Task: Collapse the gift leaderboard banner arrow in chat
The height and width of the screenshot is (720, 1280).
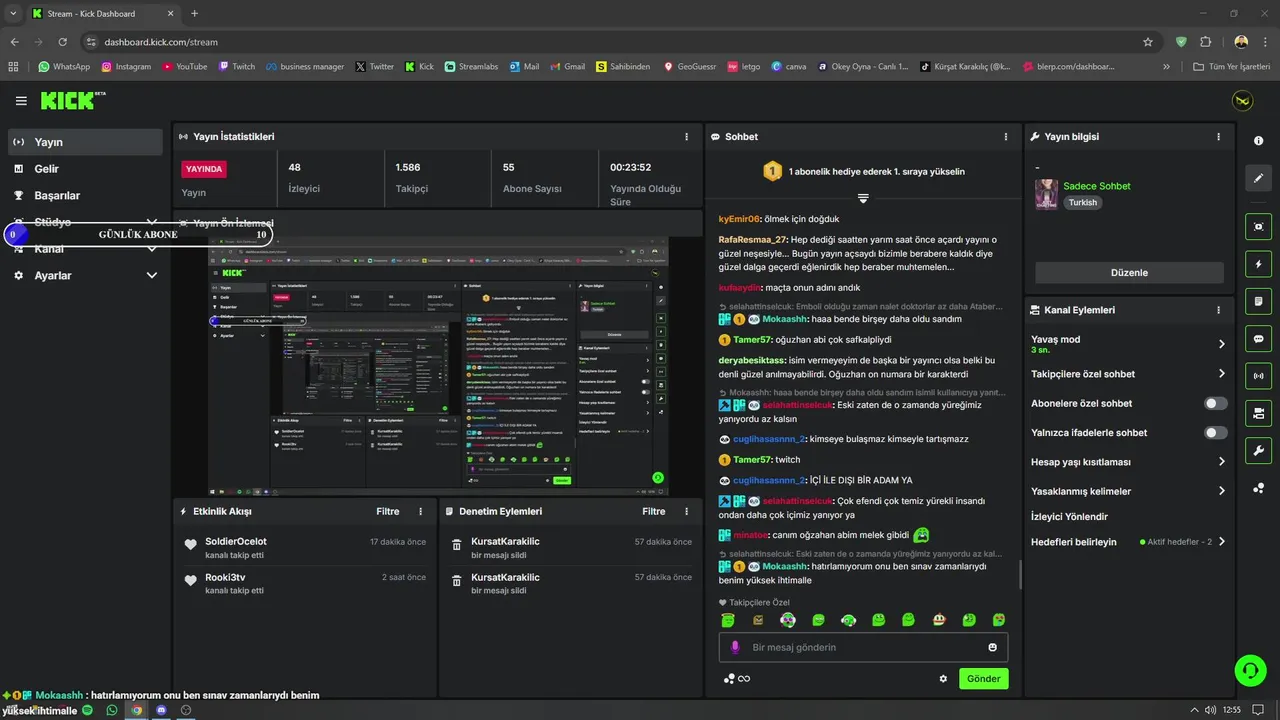Action: click(x=863, y=198)
